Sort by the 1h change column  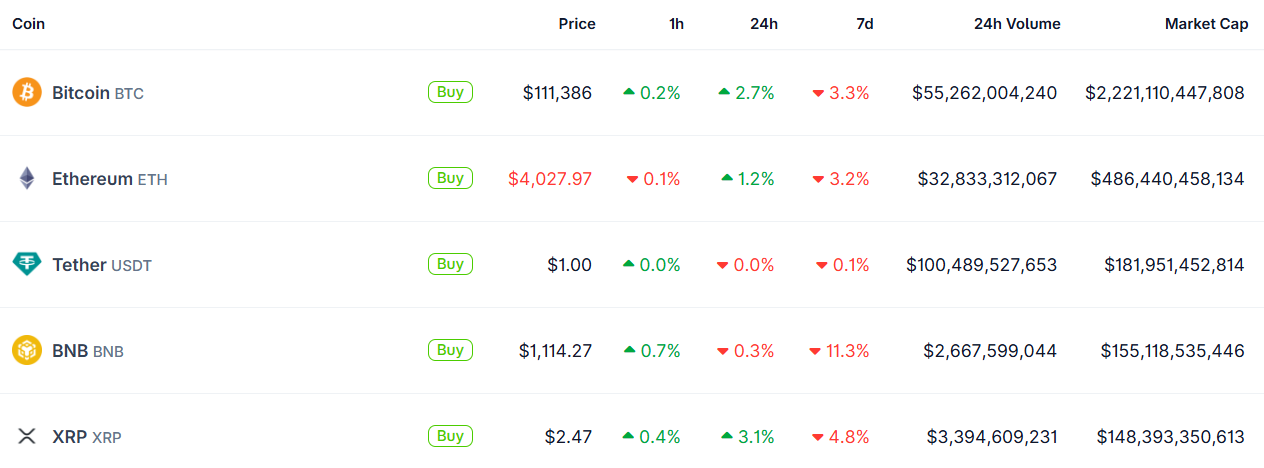[x=676, y=24]
